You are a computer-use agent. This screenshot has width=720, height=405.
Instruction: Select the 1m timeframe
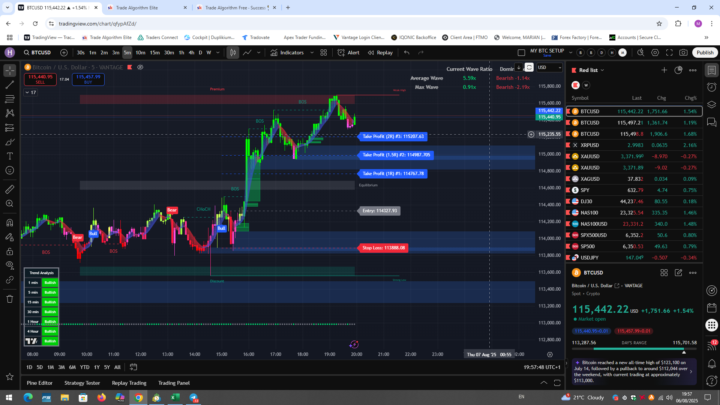[x=93, y=53]
